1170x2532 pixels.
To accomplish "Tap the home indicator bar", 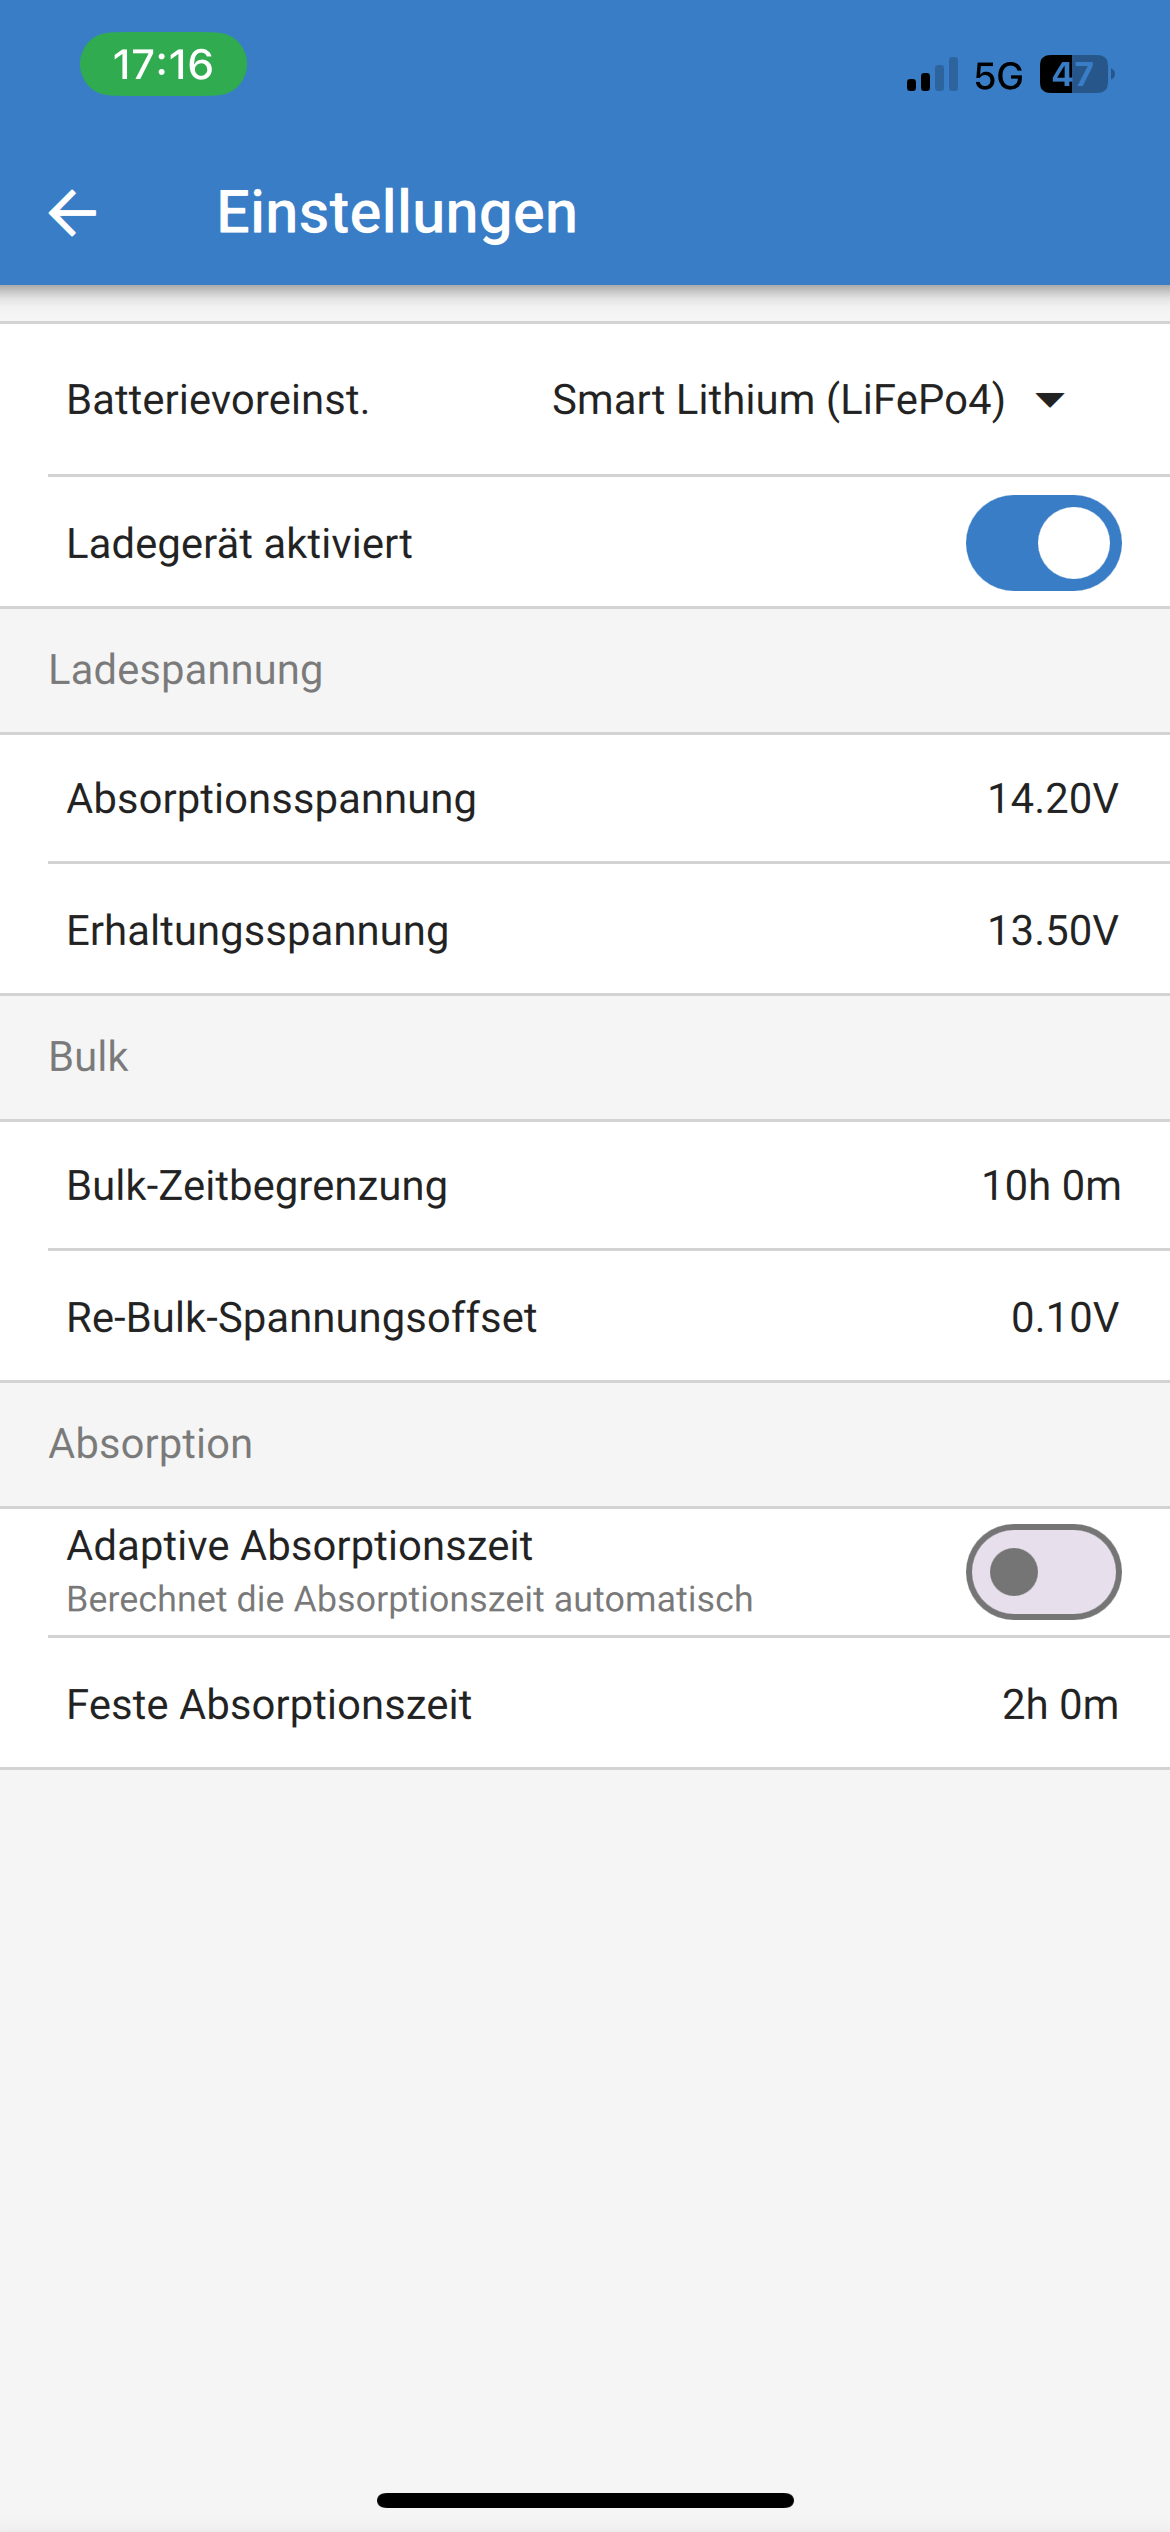I will (x=585, y=2501).
